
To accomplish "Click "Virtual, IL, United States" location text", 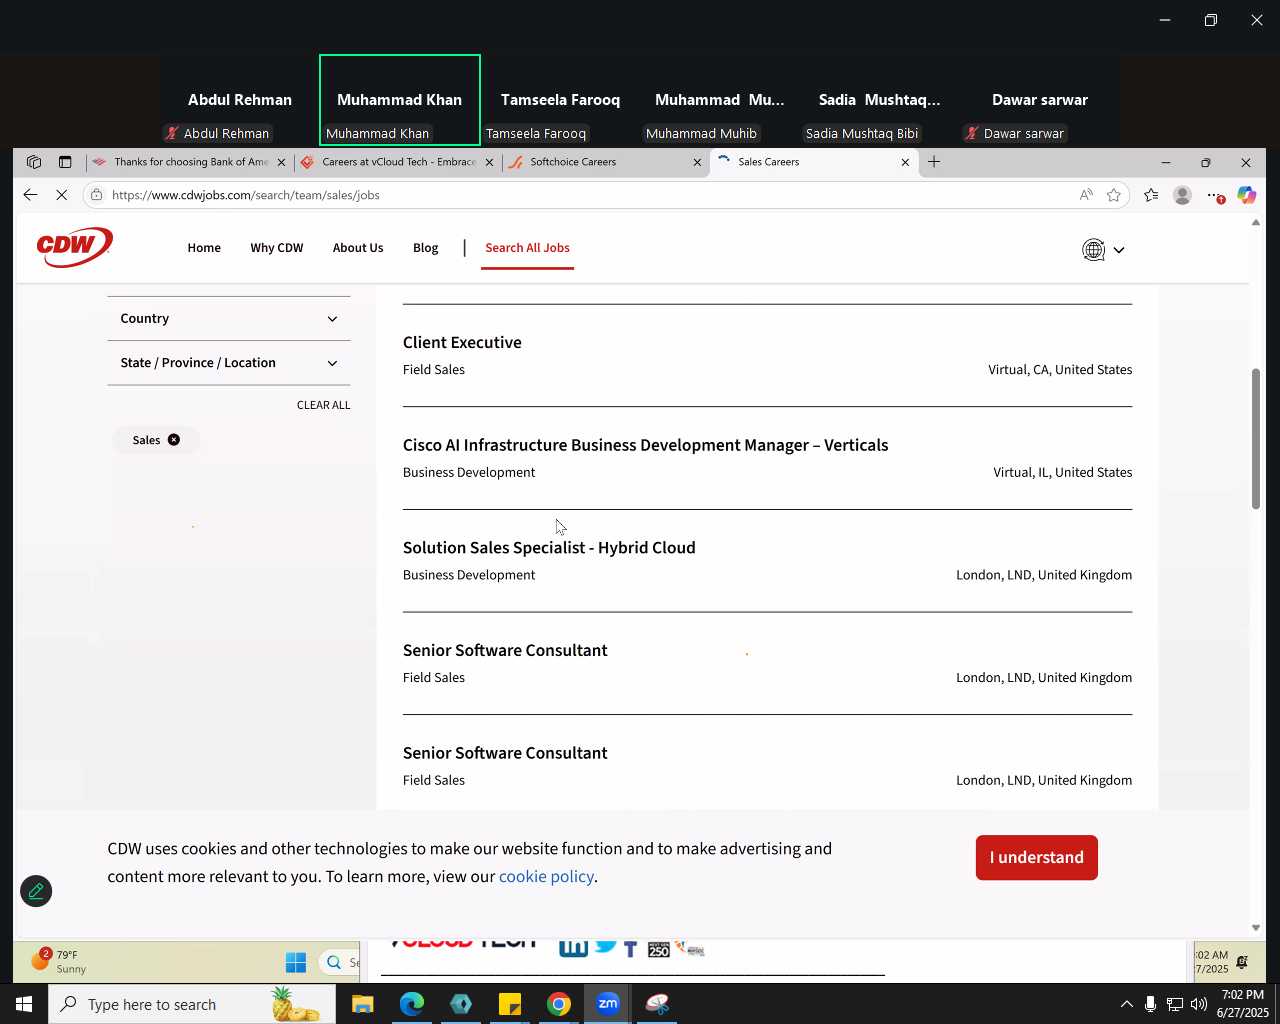I will pos(1063,473).
